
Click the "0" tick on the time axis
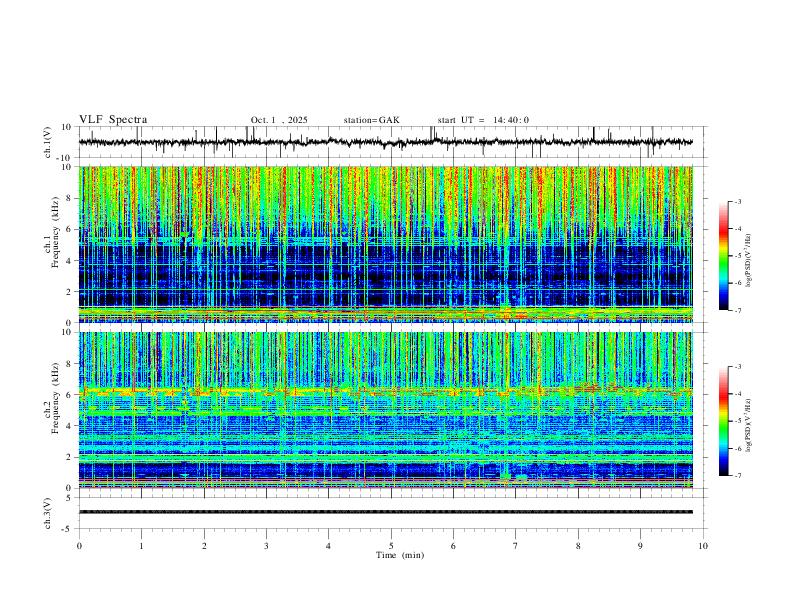79,546
